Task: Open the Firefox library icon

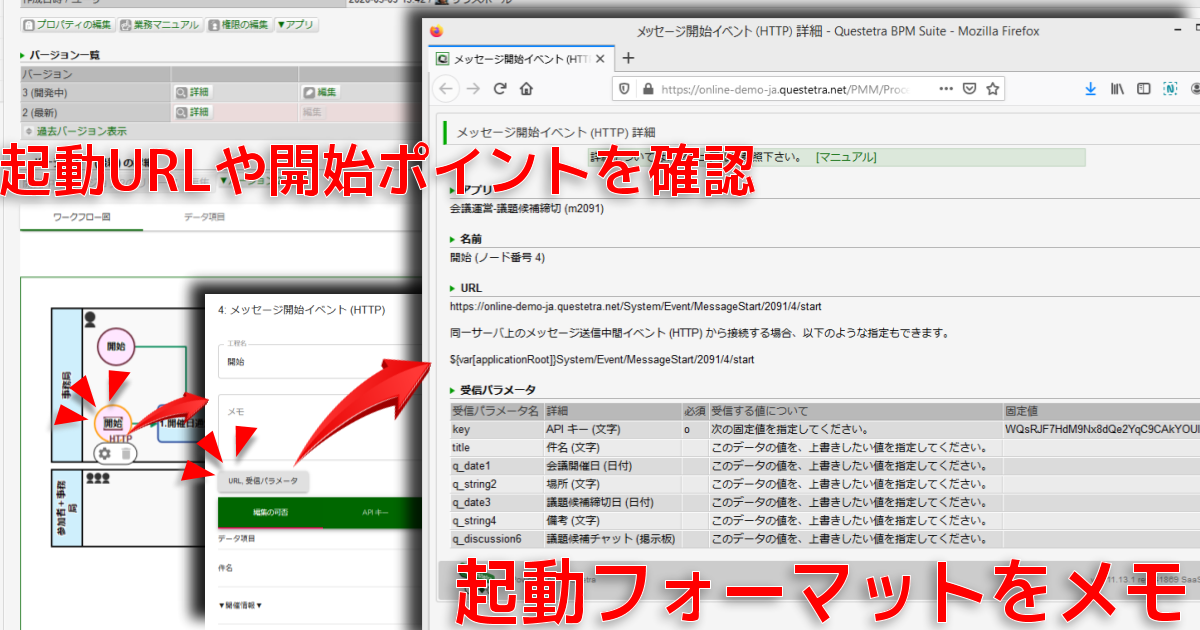Action: 1117,88
